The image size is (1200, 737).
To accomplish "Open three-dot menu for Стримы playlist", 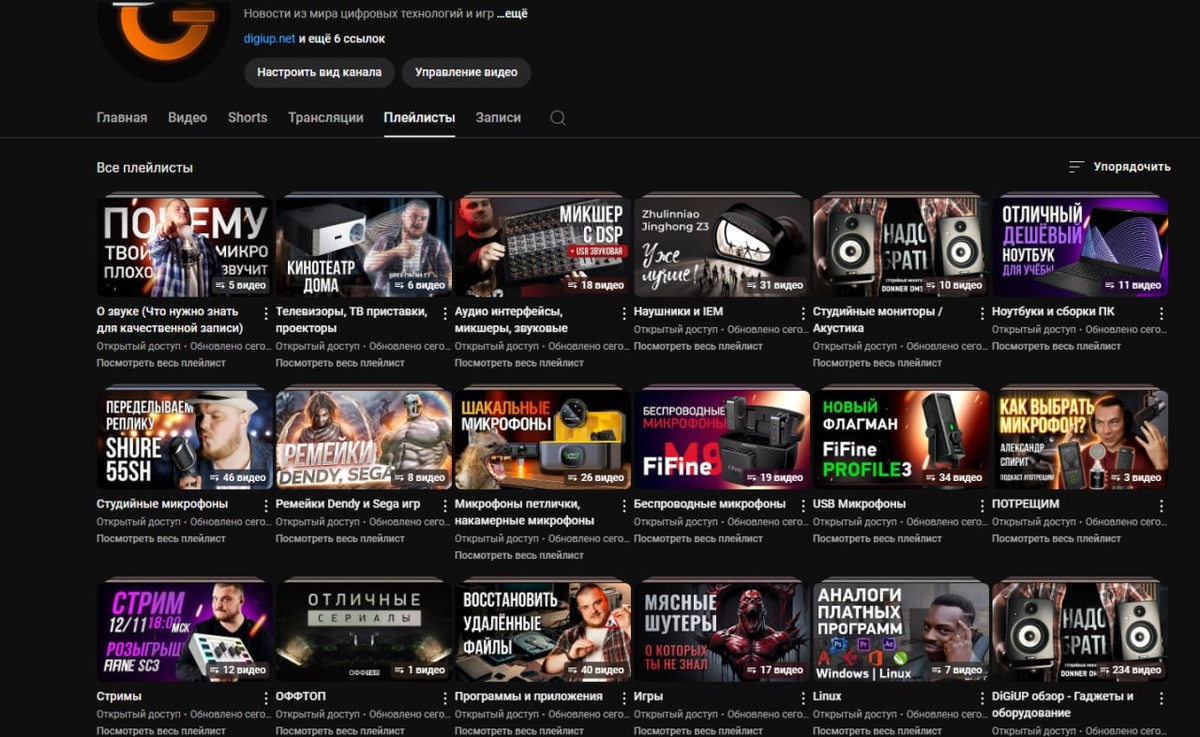I will click(266, 697).
